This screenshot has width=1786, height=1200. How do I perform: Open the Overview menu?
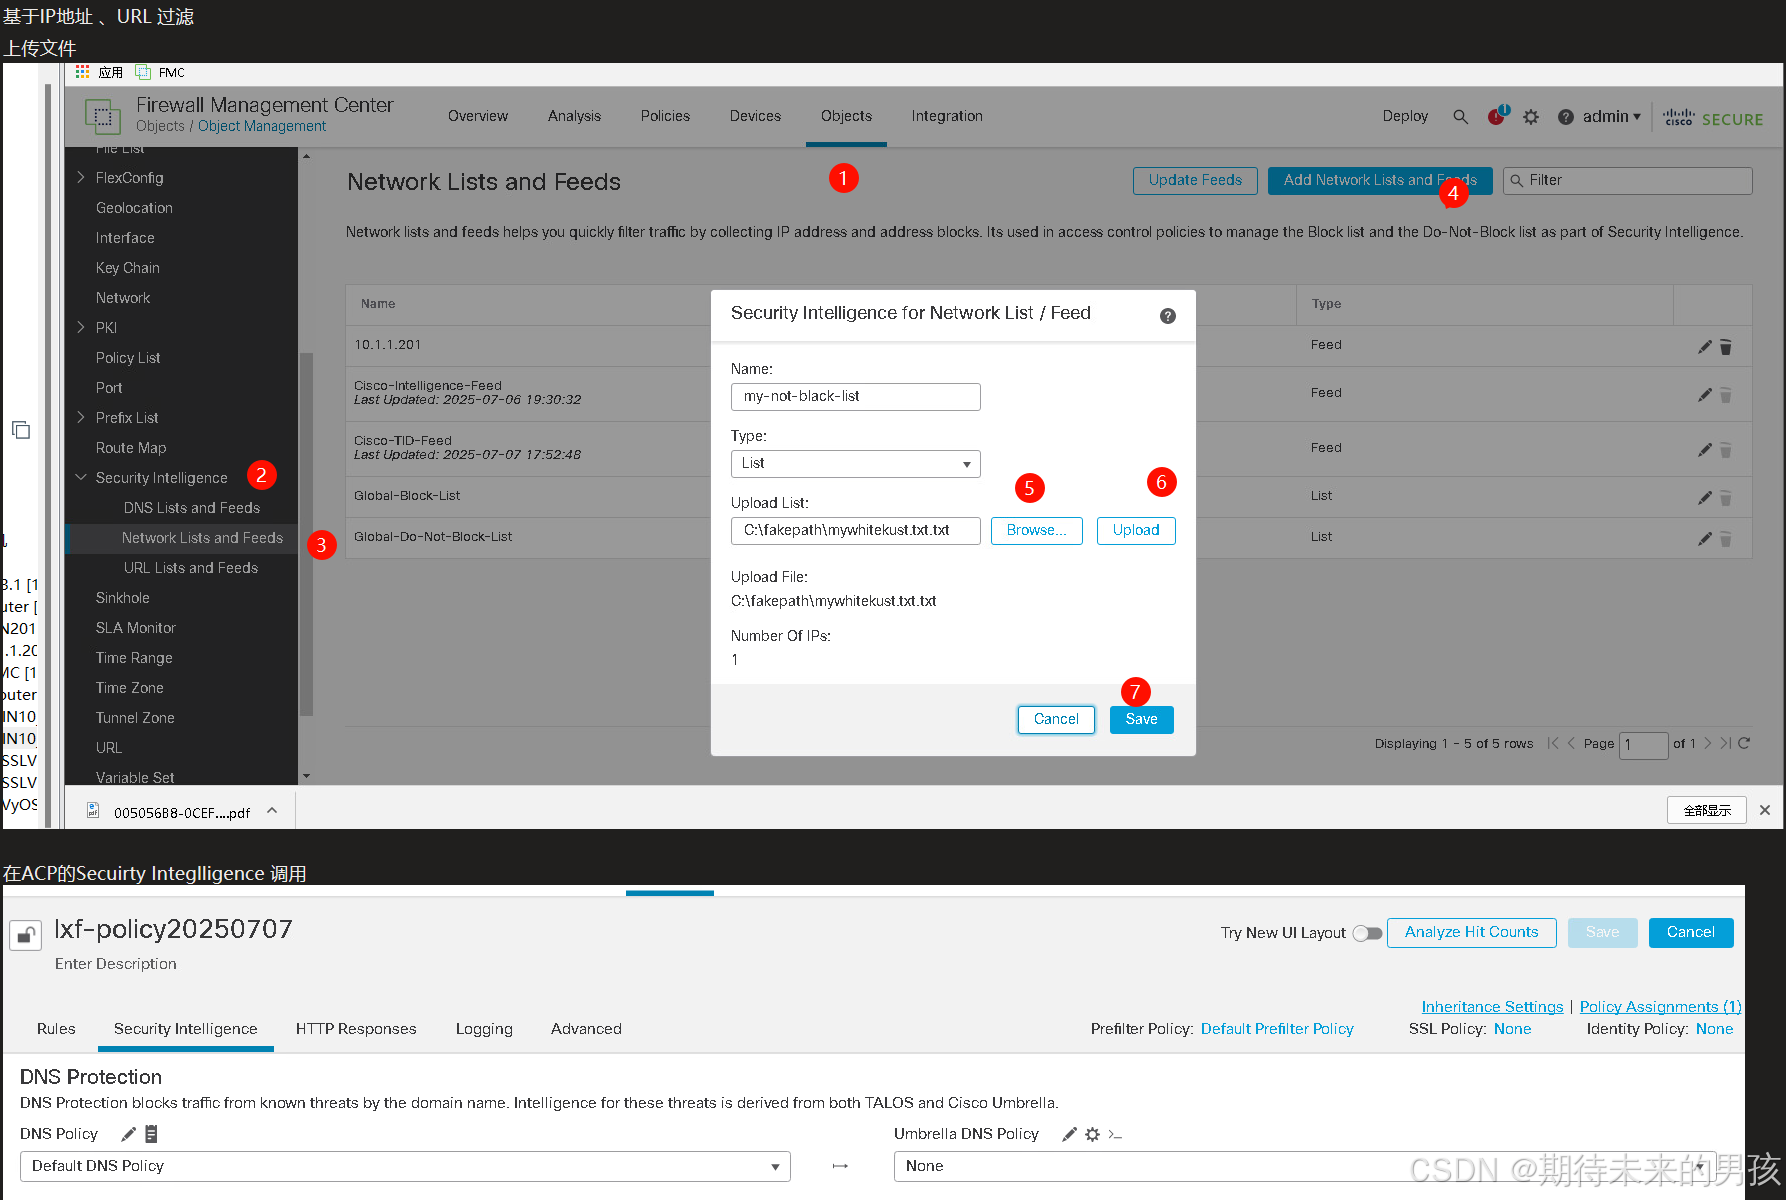(478, 116)
